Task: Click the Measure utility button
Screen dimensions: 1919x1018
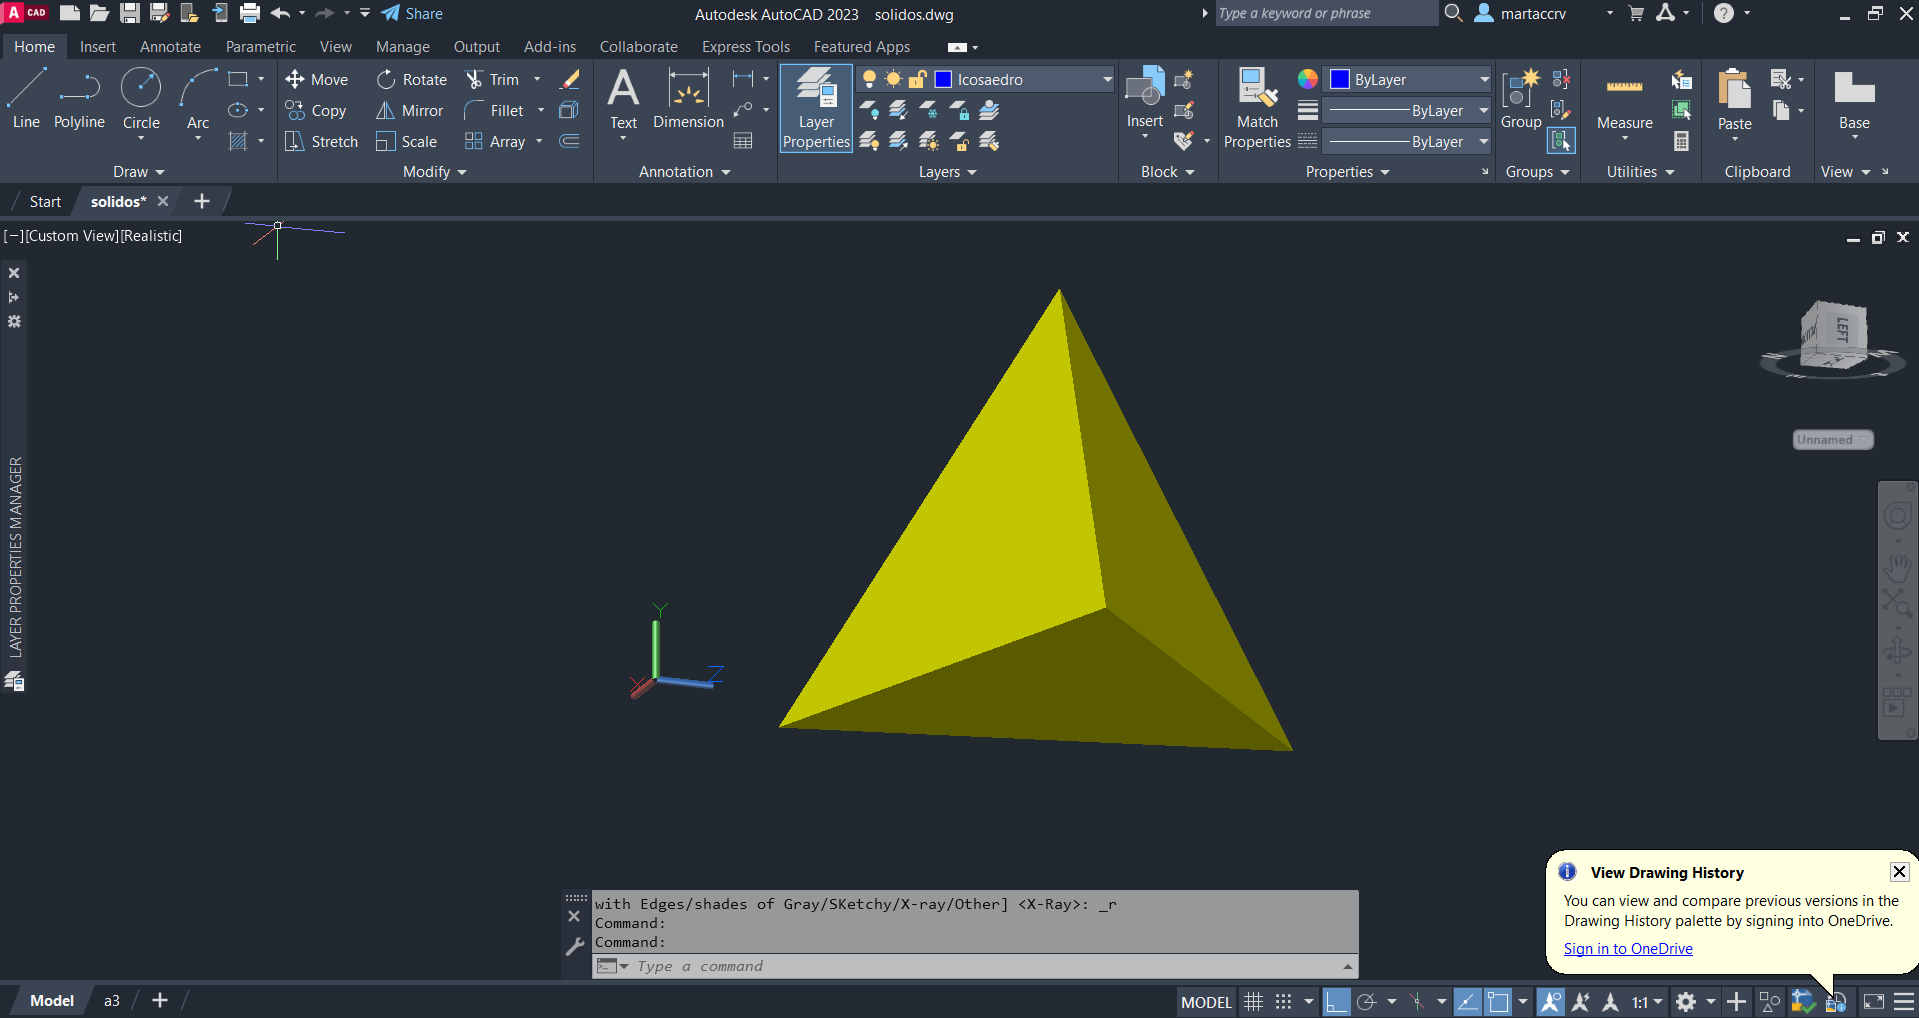Action: pos(1625,104)
